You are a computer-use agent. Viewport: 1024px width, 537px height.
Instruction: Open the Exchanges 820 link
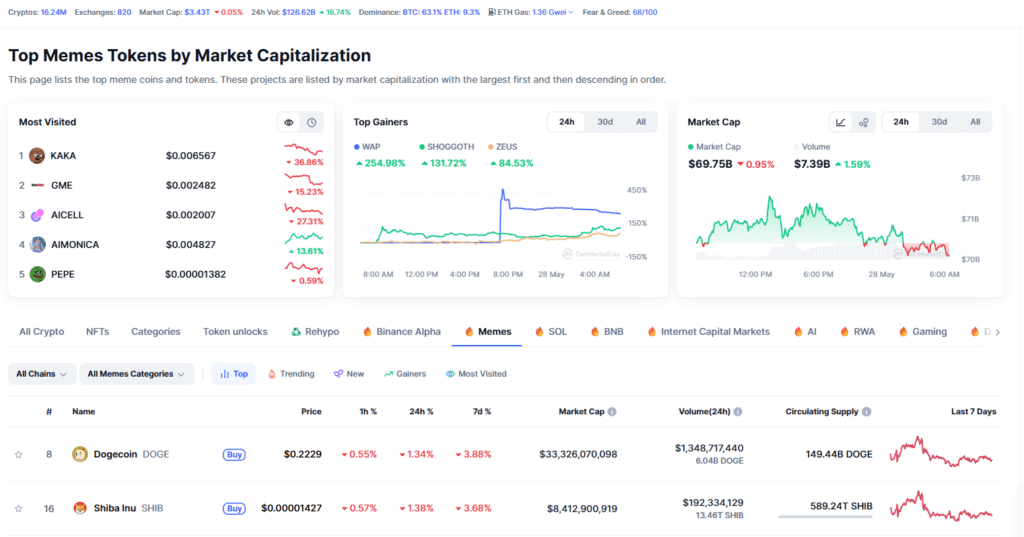pos(103,12)
